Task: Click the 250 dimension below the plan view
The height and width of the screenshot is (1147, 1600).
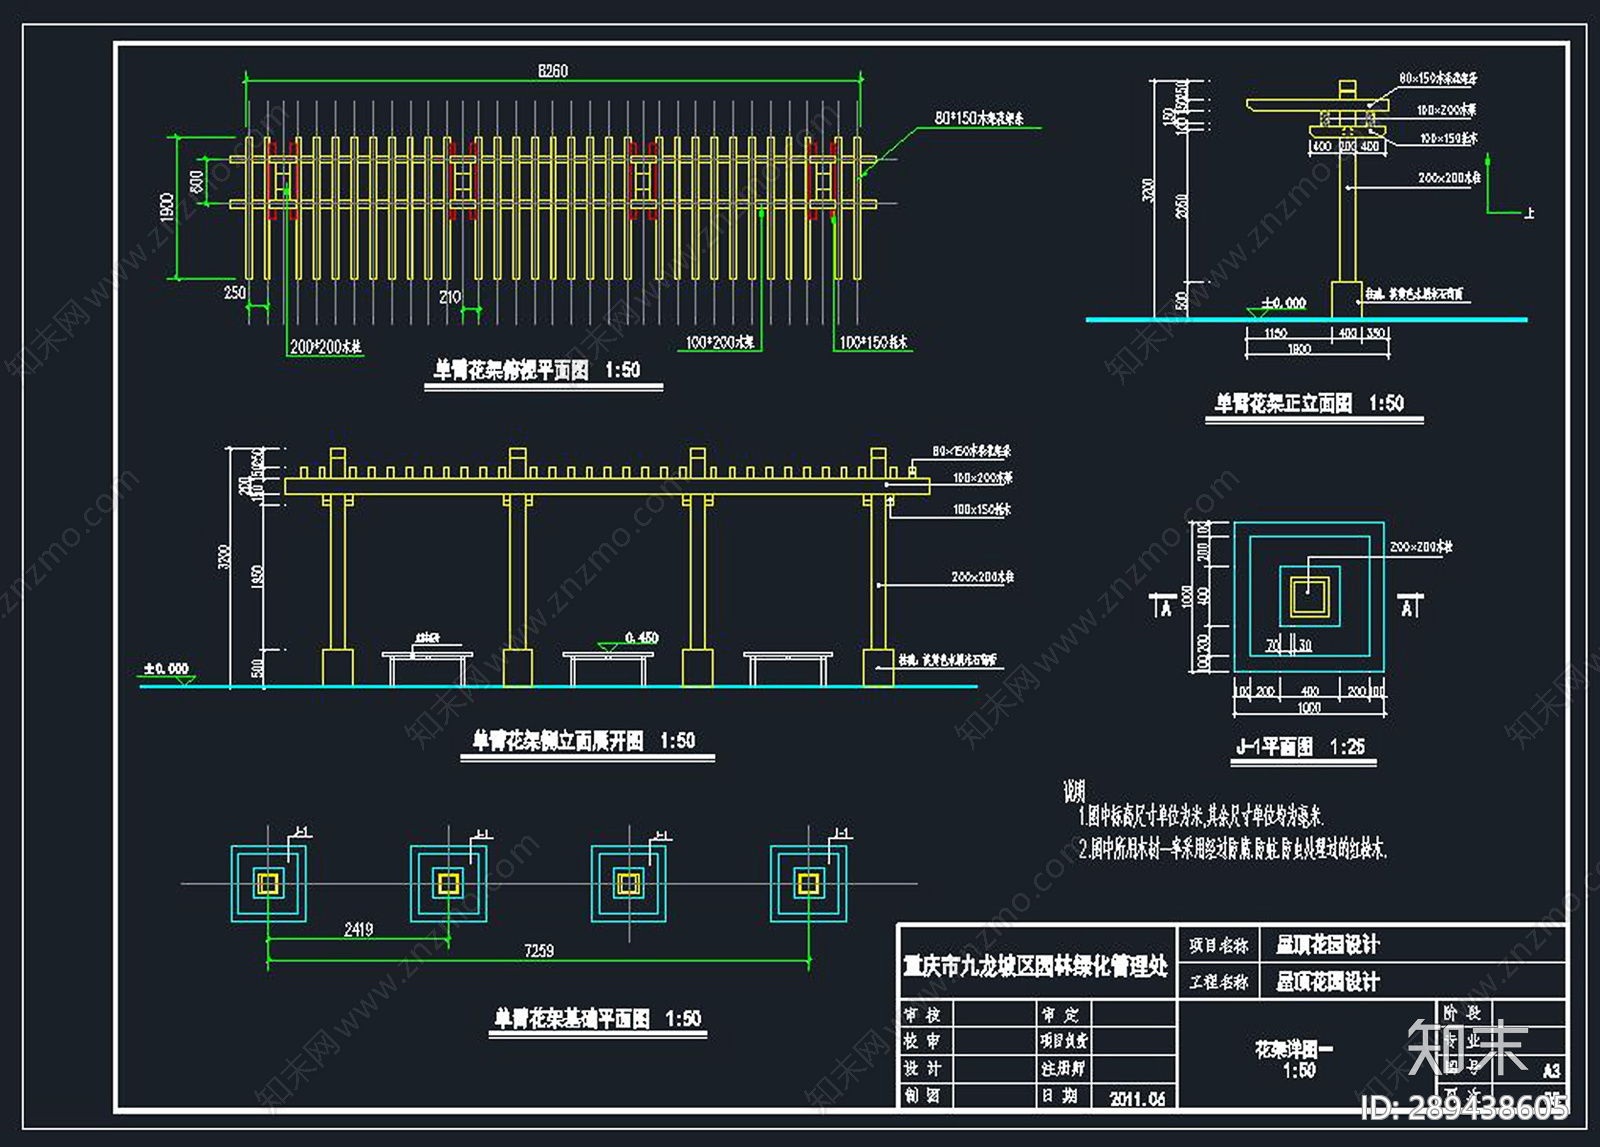Action: (234, 293)
